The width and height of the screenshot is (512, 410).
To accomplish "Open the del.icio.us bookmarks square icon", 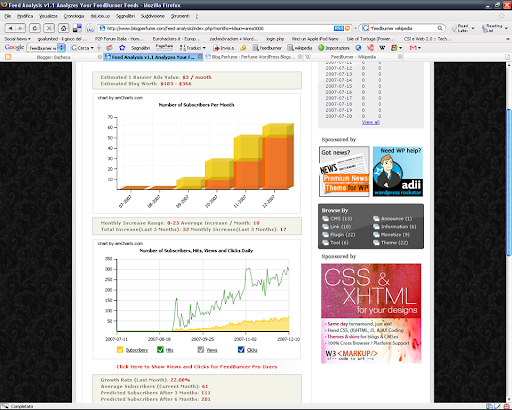I will coord(77,28).
